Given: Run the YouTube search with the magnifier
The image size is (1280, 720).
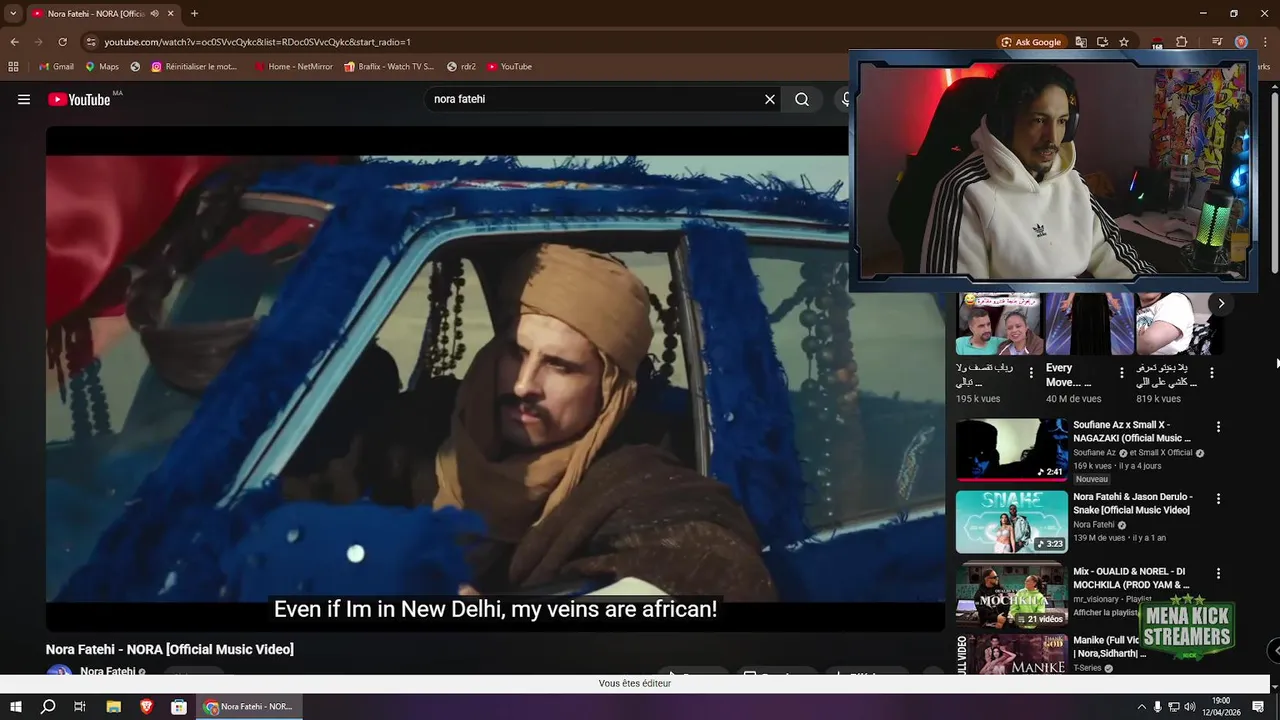Looking at the screenshot, I should pos(802,99).
